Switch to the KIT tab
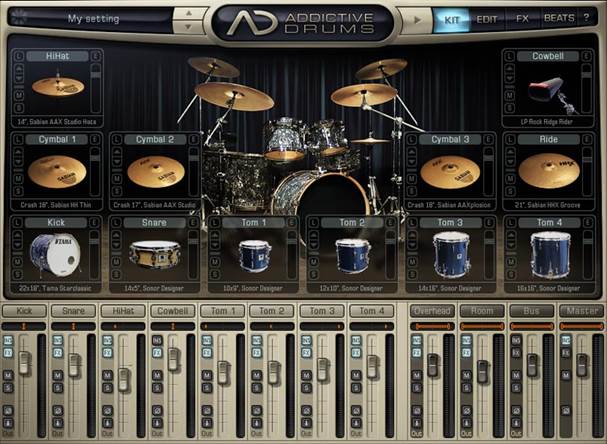Viewport: 607px width, 444px height. [451, 19]
